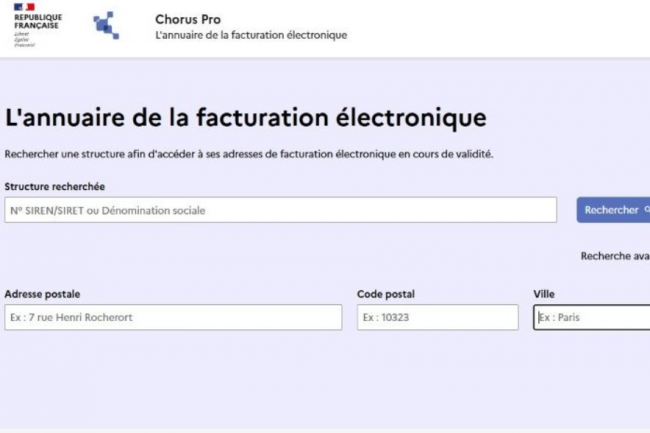The width and height of the screenshot is (650, 433).
Task: Focus the Structure recherchée search field
Action: click(x=280, y=210)
